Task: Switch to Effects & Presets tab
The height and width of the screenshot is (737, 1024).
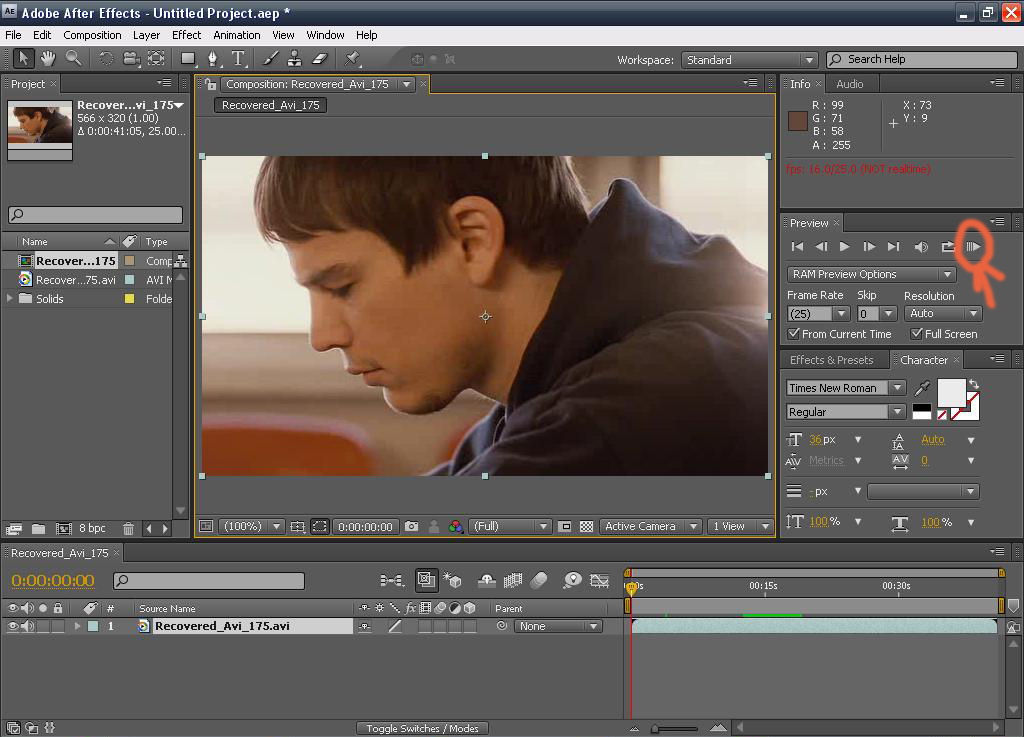Action: (831, 360)
